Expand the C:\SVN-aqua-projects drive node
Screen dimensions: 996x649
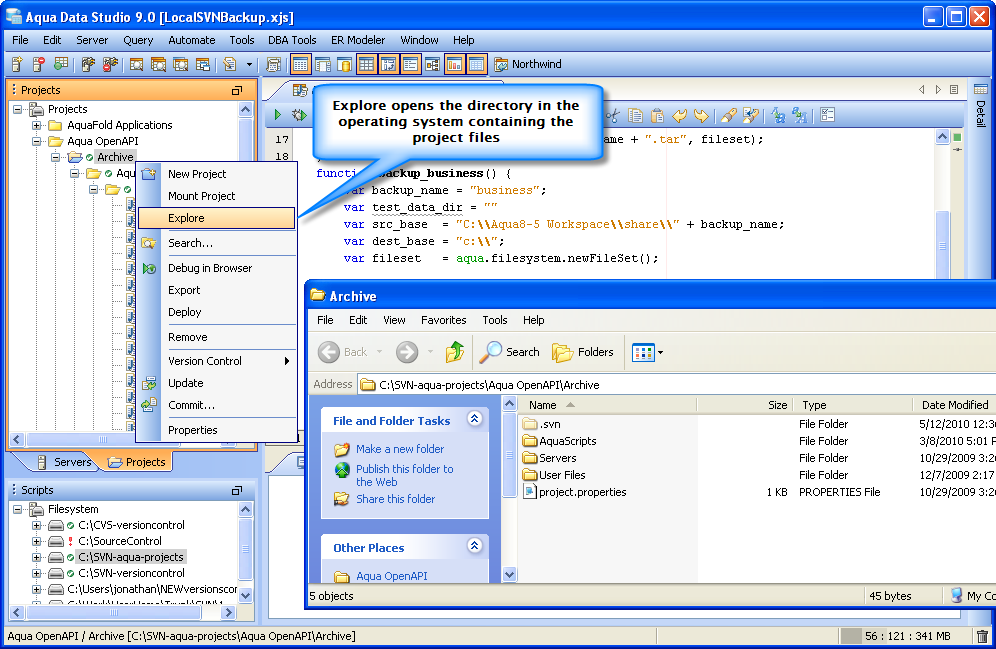(37, 557)
